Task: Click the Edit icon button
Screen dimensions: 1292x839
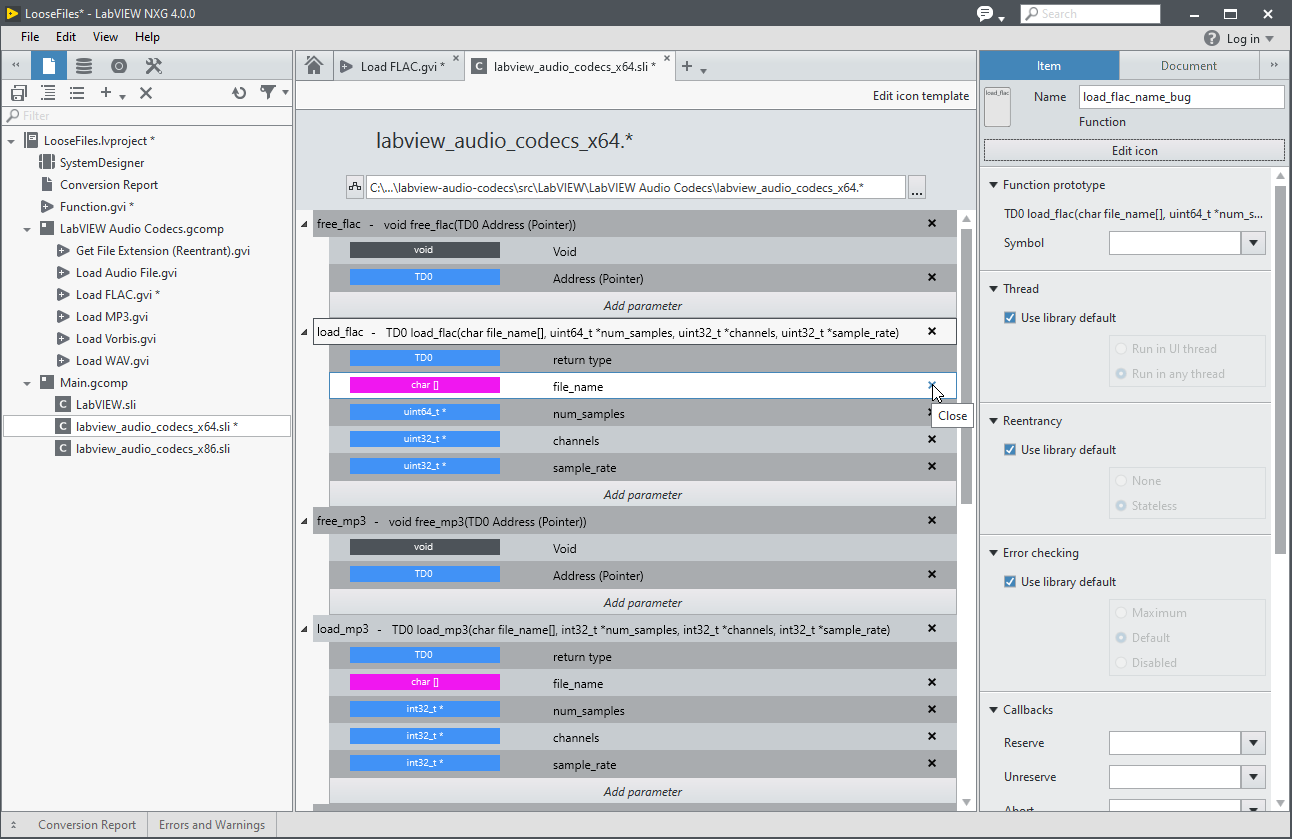Action: pyautogui.click(x=1134, y=151)
